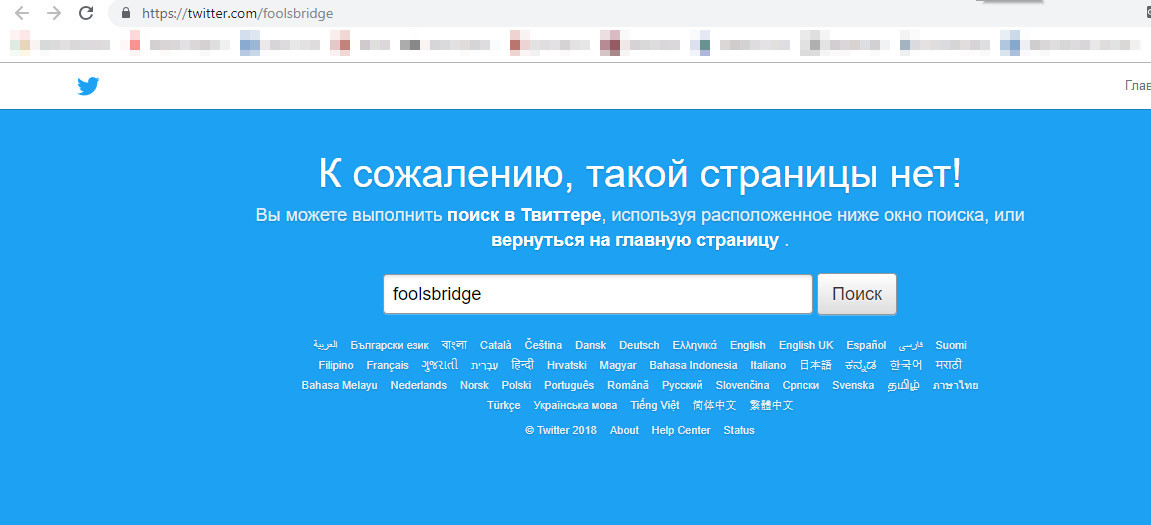This screenshot has height=525, width=1151.
Task: Switch language to Suomi
Action: pos(951,345)
